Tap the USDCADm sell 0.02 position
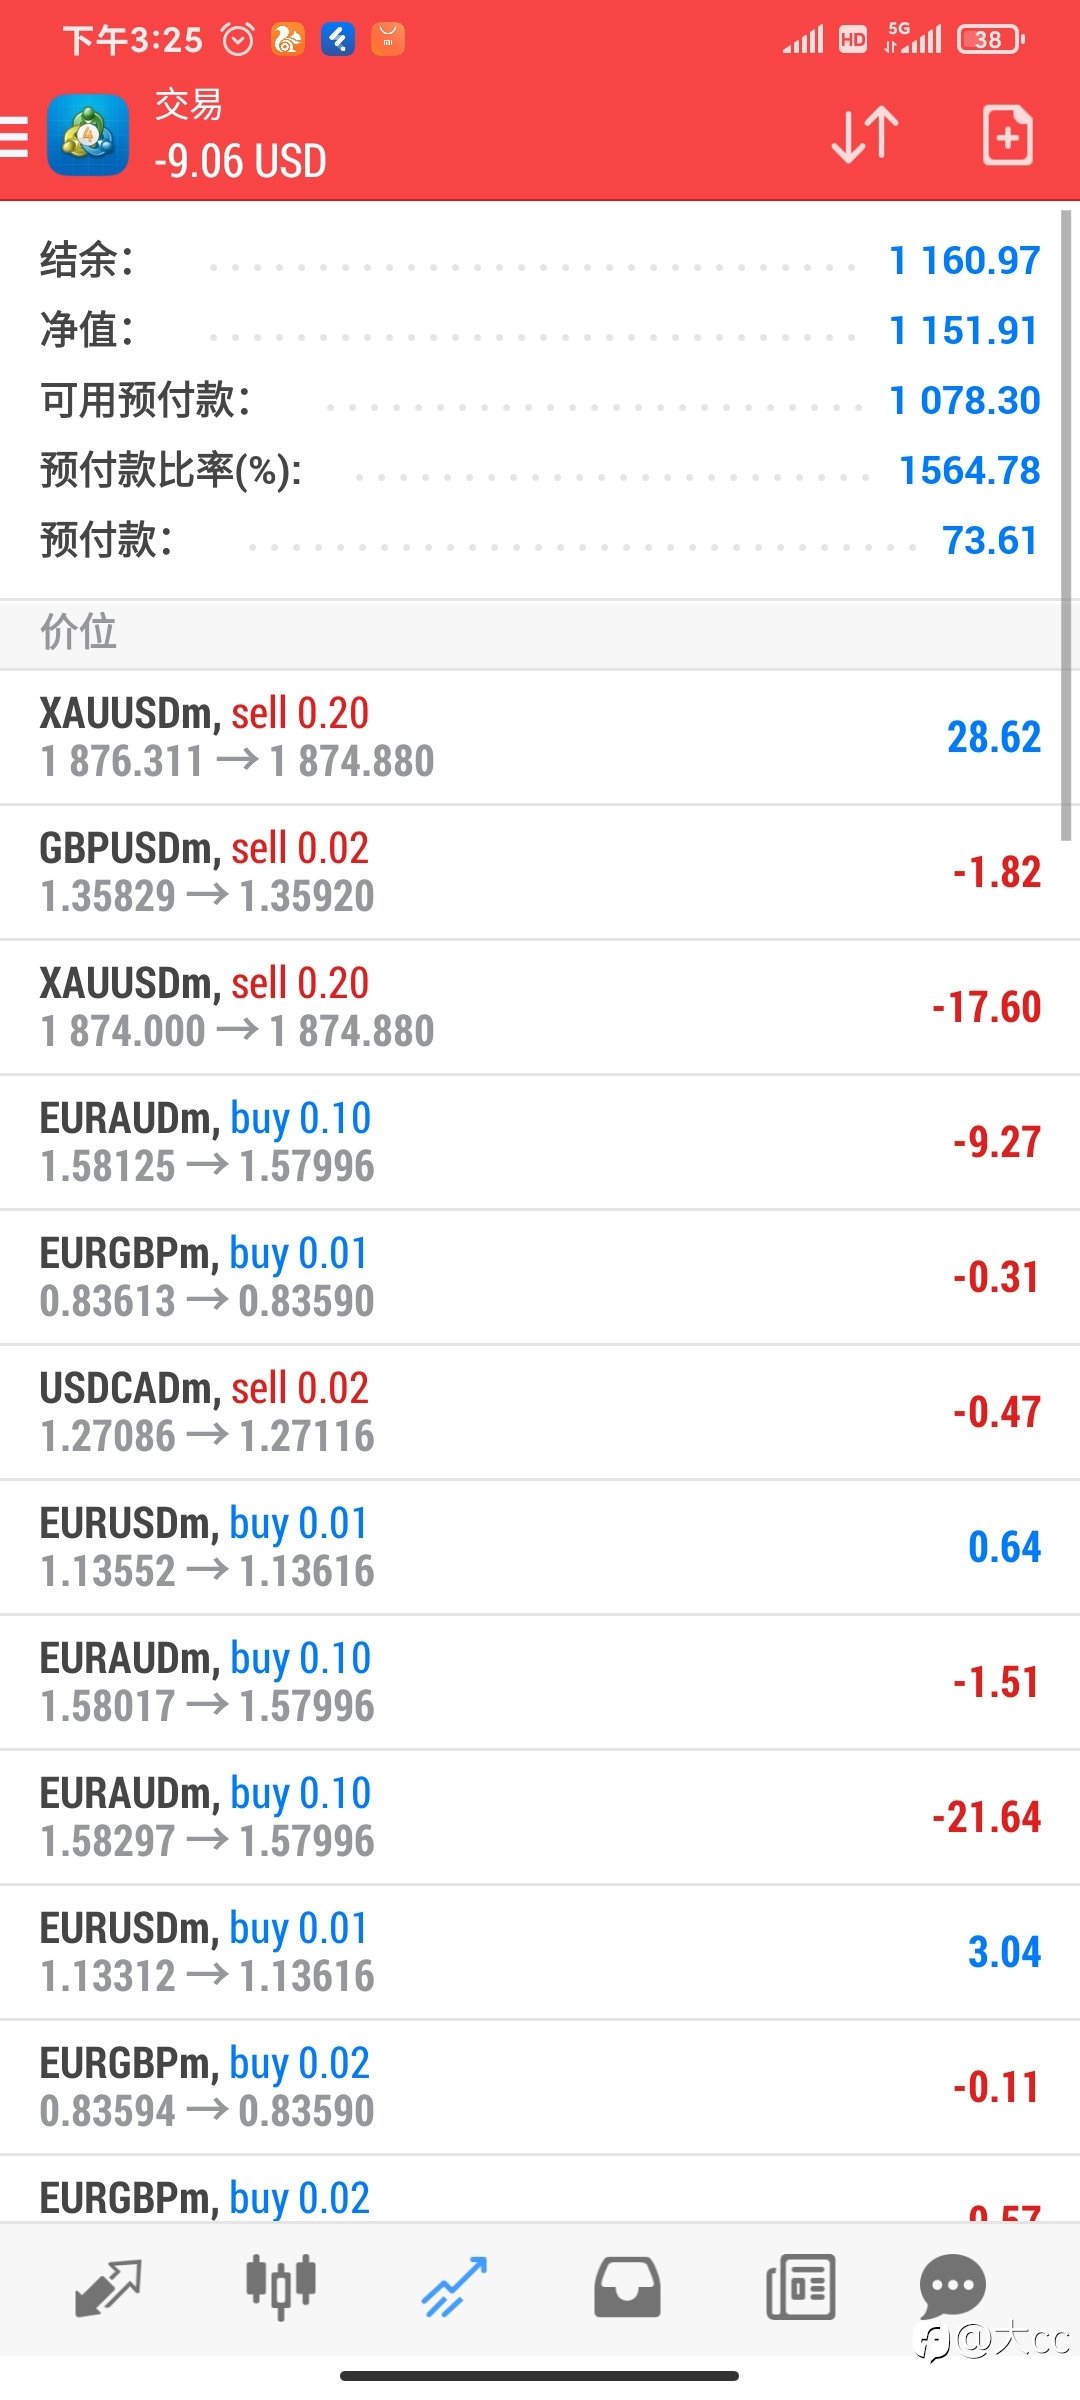 click(x=540, y=1412)
